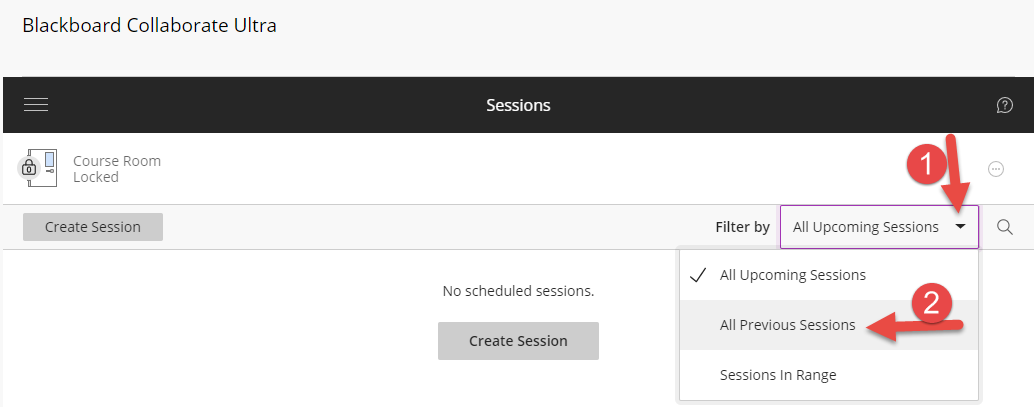The height and width of the screenshot is (407, 1034).
Task: Select All Upcoming Sessions from list
Action: tap(792, 275)
